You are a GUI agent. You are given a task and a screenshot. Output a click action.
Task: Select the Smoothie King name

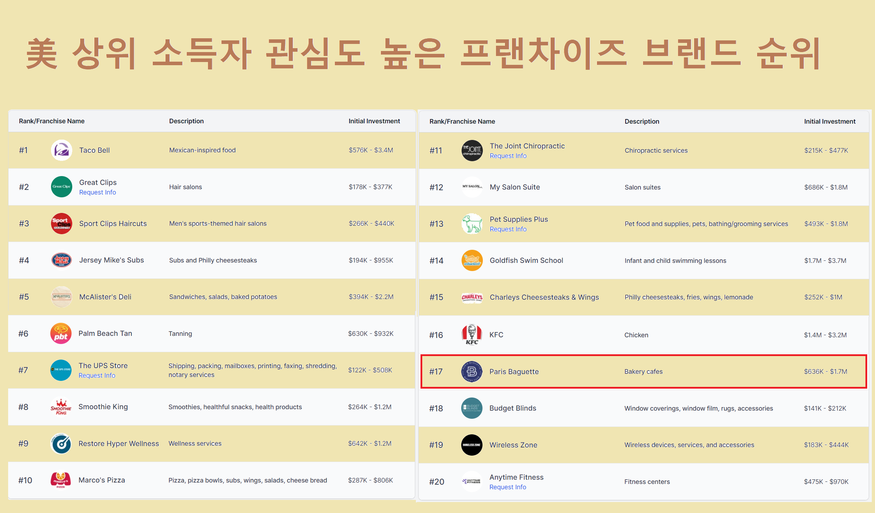point(103,407)
